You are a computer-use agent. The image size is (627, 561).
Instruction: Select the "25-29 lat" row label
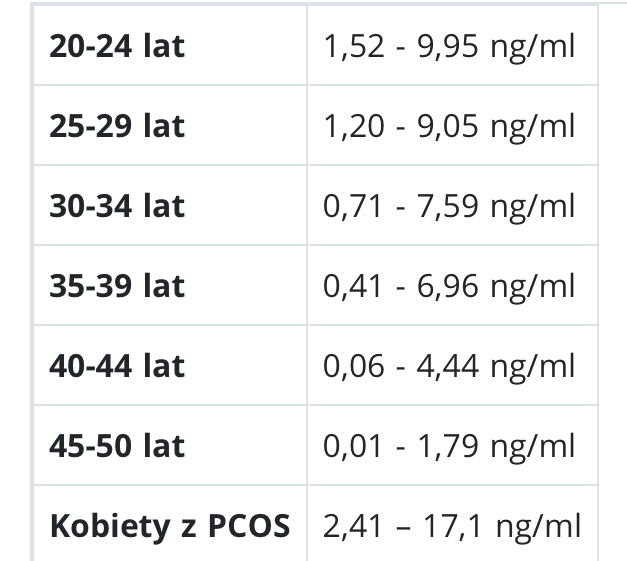pyautogui.click(x=117, y=126)
